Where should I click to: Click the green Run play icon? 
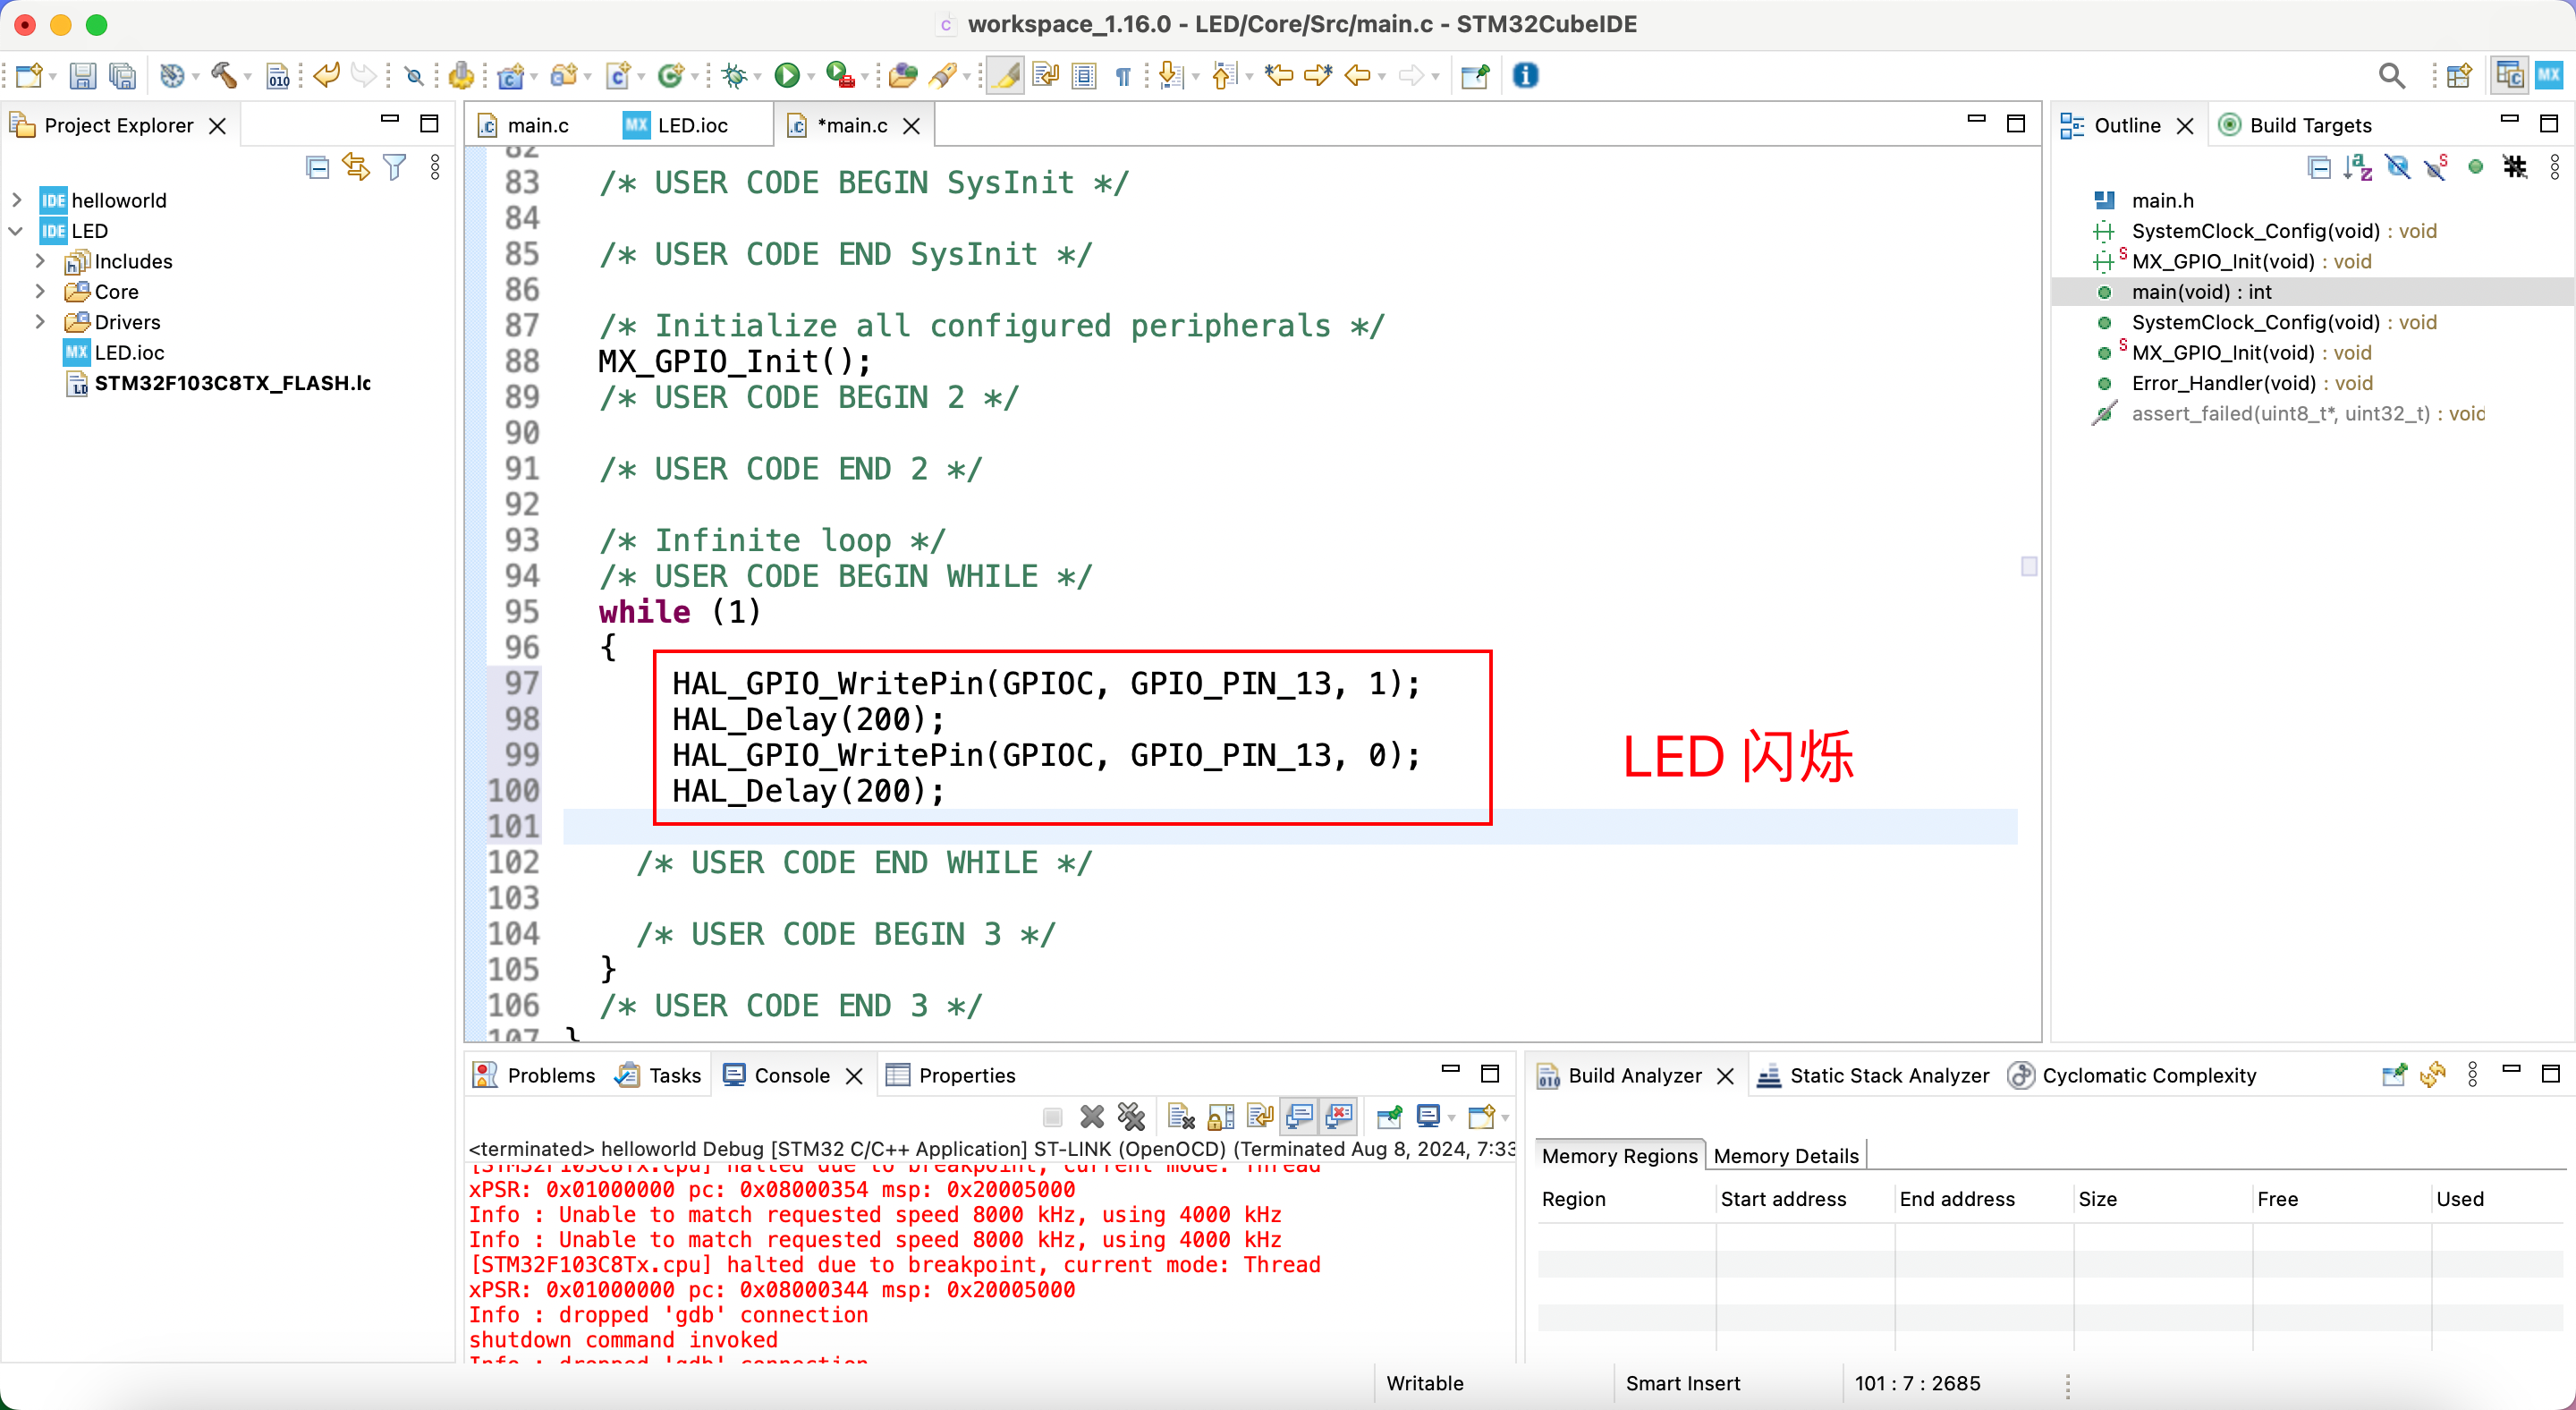tap(787, 76)
